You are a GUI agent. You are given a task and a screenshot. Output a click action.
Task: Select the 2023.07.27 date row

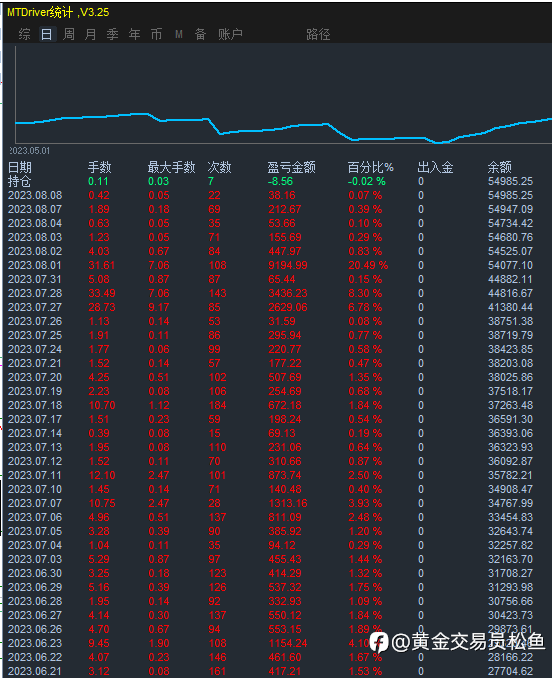pos(35,307)
